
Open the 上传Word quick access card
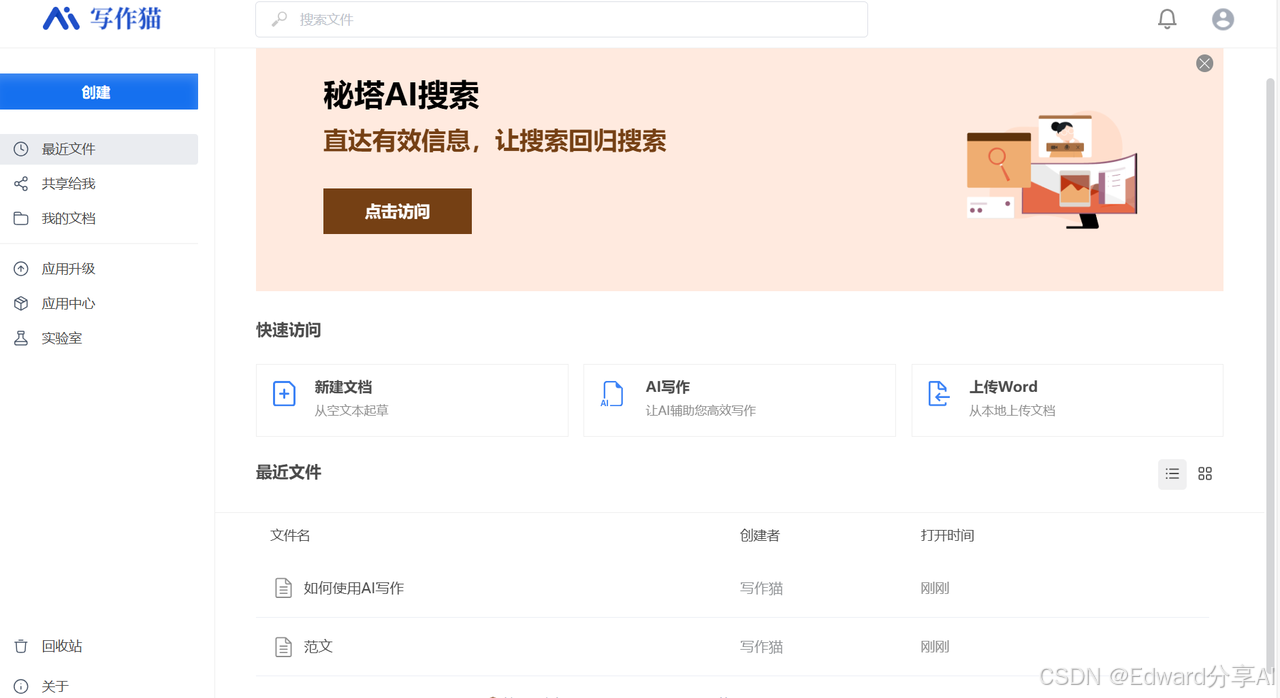point(1067,400)
